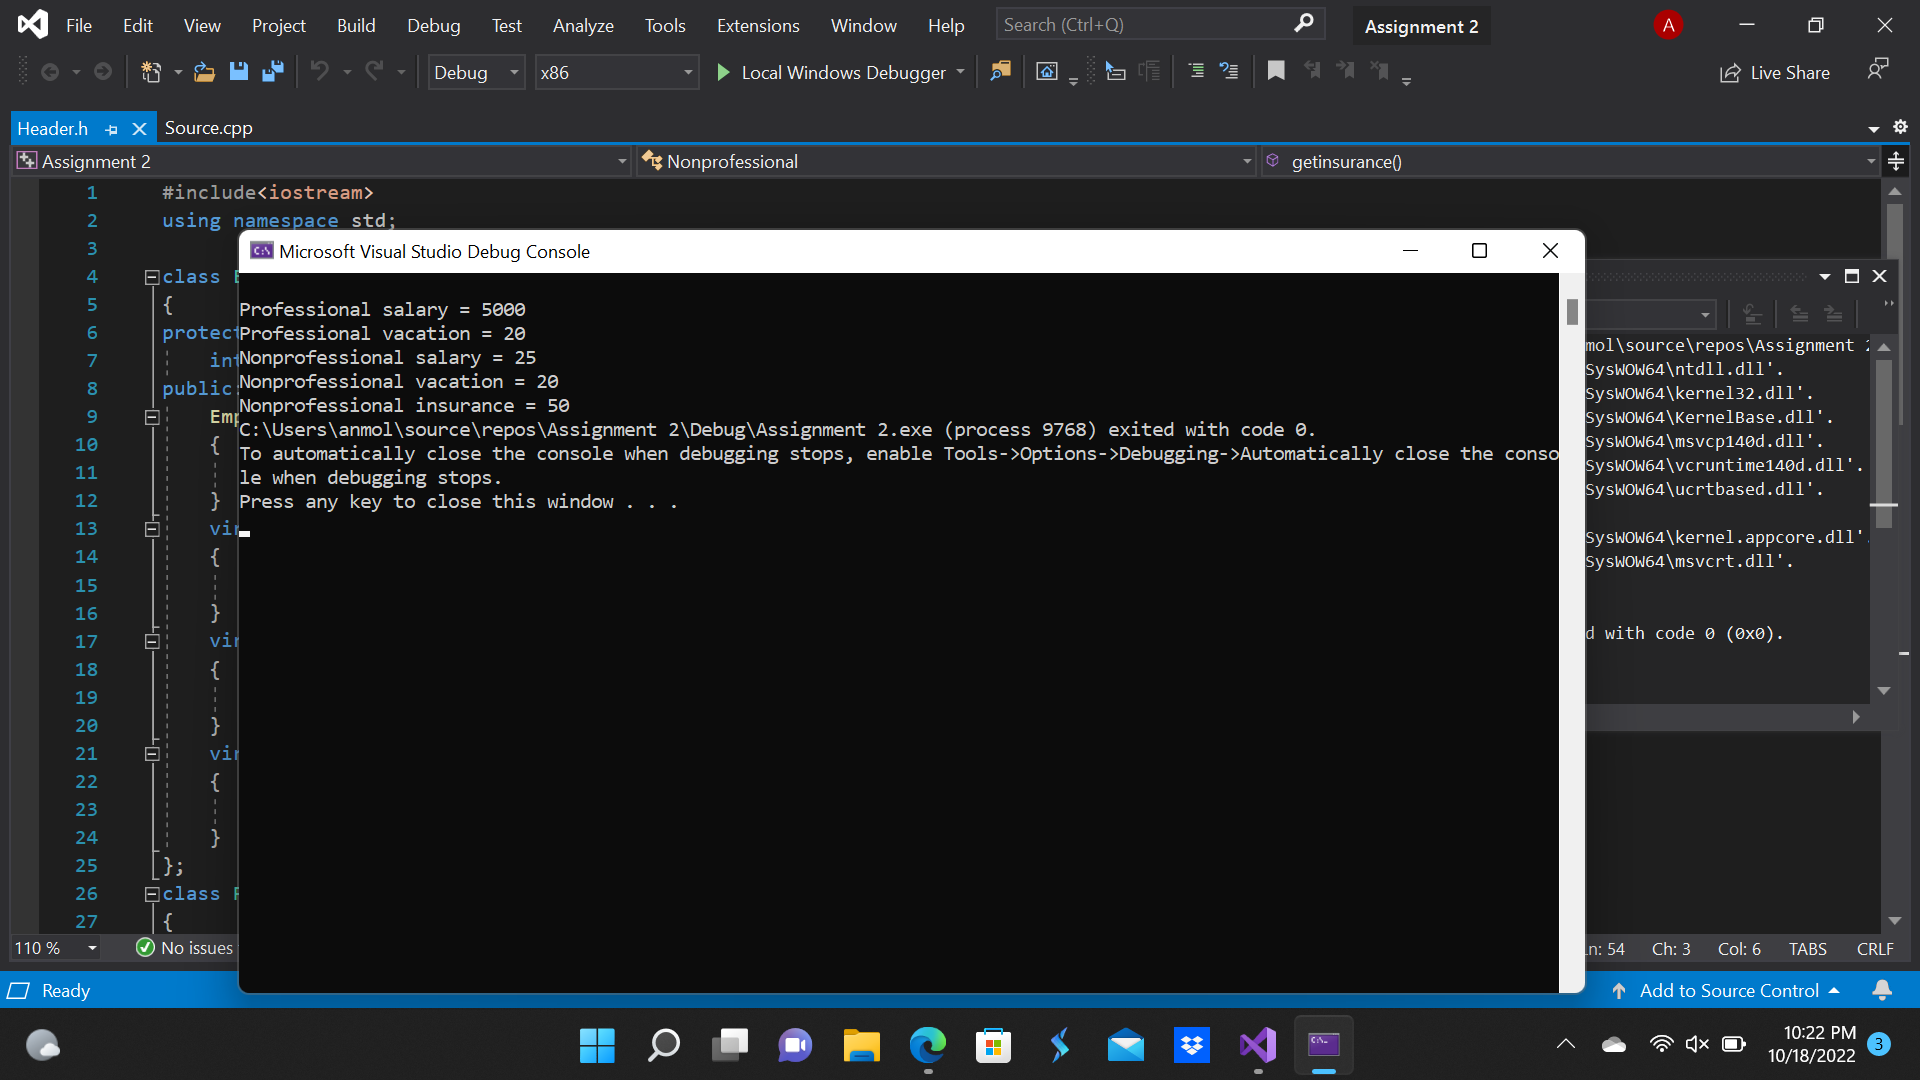This screenshot has height=1080, width=1920.
Task: Click the notifications bell in status bar
Action: (1881, 990)
